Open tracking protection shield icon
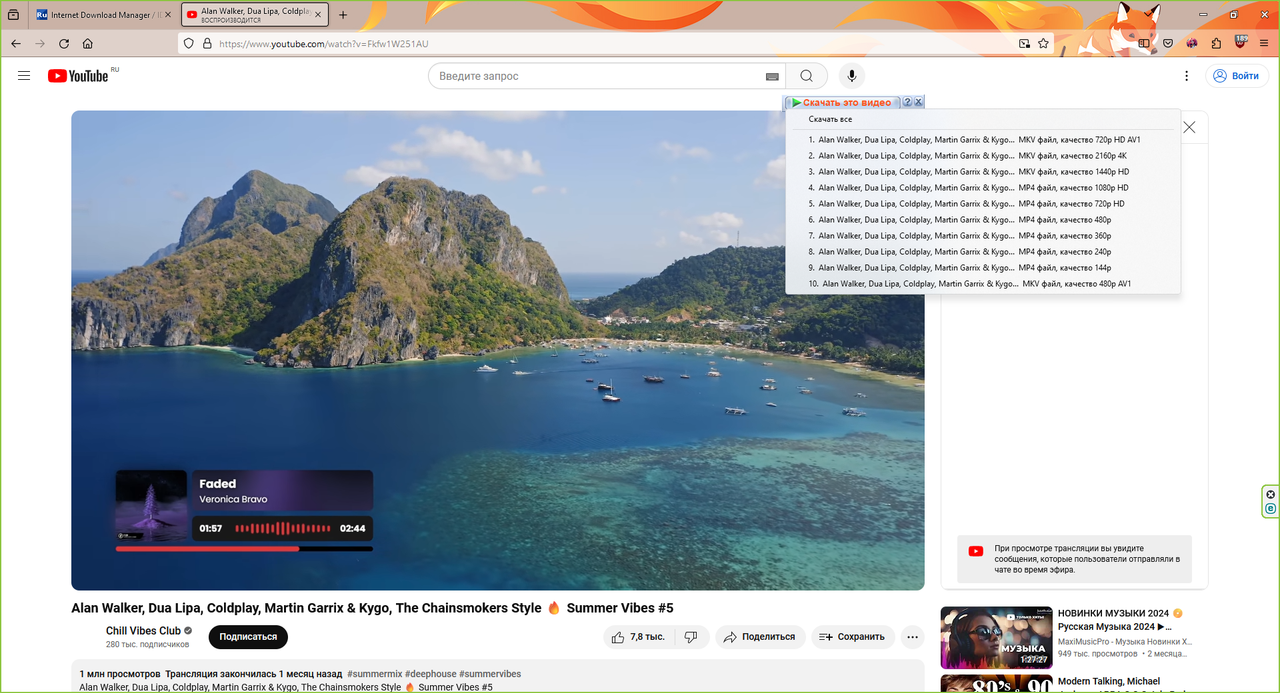 [x=188, y=44]
